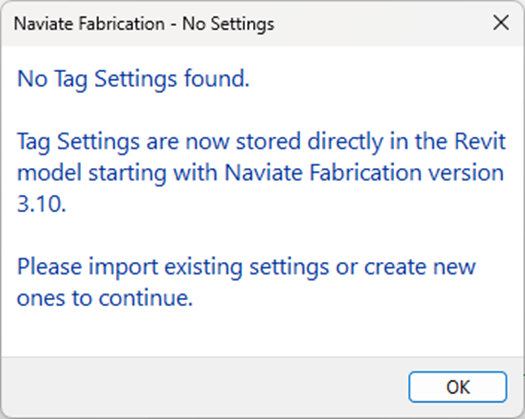The height and width of the screenshot is (419, 525).
Task: Click the Naviate Fabrication - No Settings title
Action: (144, 24)
